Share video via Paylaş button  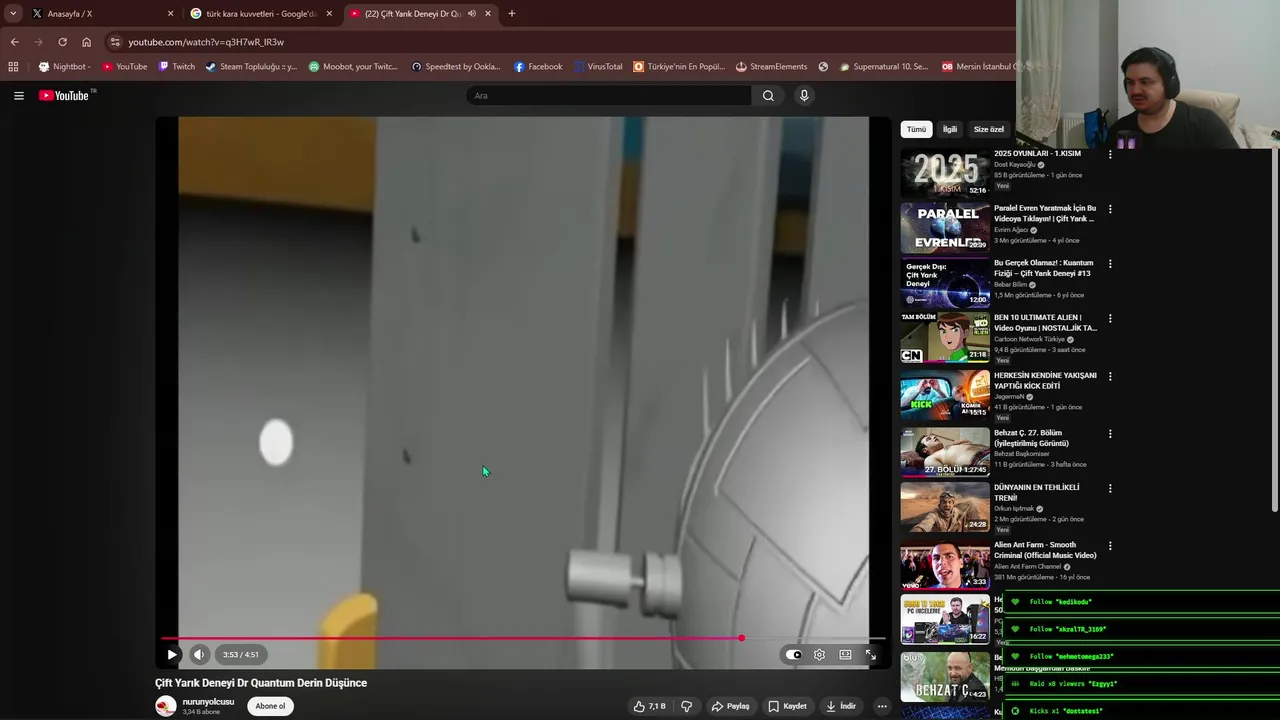point(730,706)
